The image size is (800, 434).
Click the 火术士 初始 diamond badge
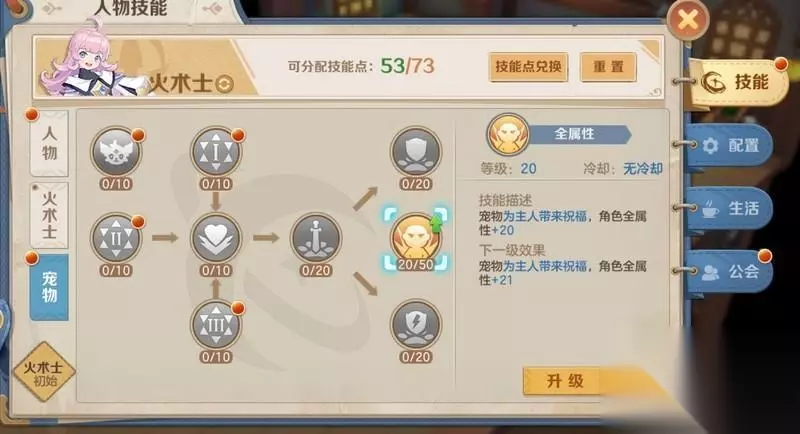(x=44, y=372)
